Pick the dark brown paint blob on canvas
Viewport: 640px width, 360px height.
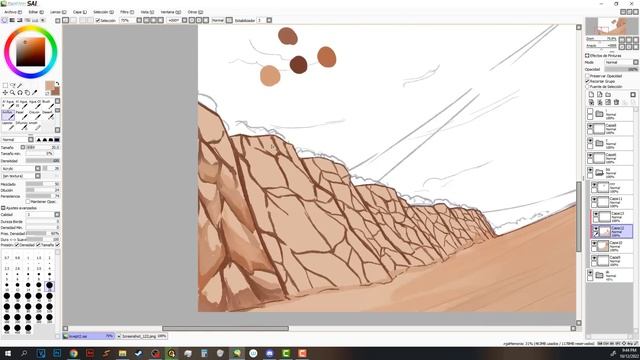point(298,65)
